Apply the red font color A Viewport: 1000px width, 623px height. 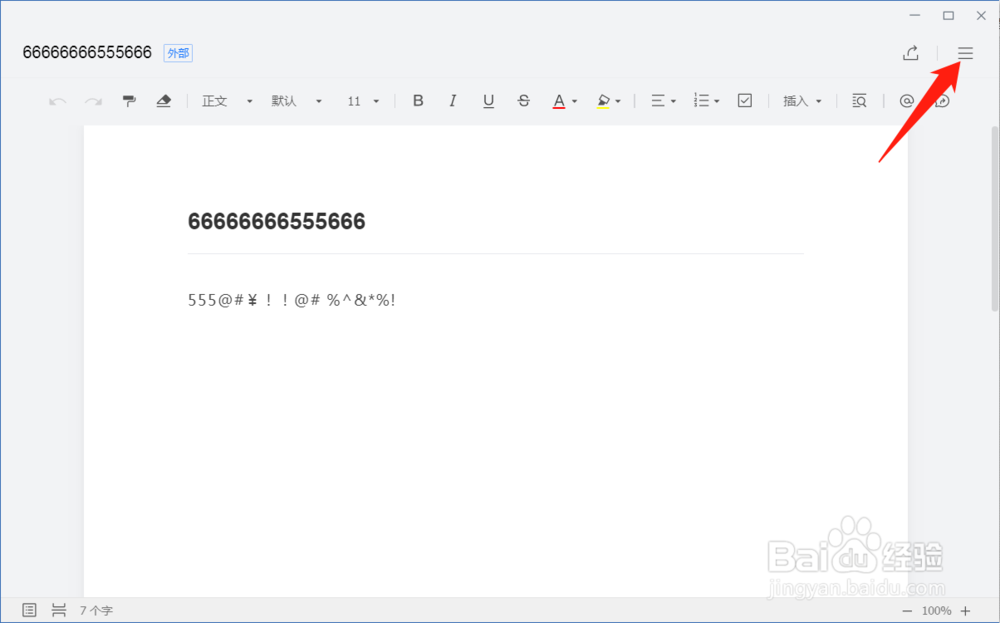559,101
